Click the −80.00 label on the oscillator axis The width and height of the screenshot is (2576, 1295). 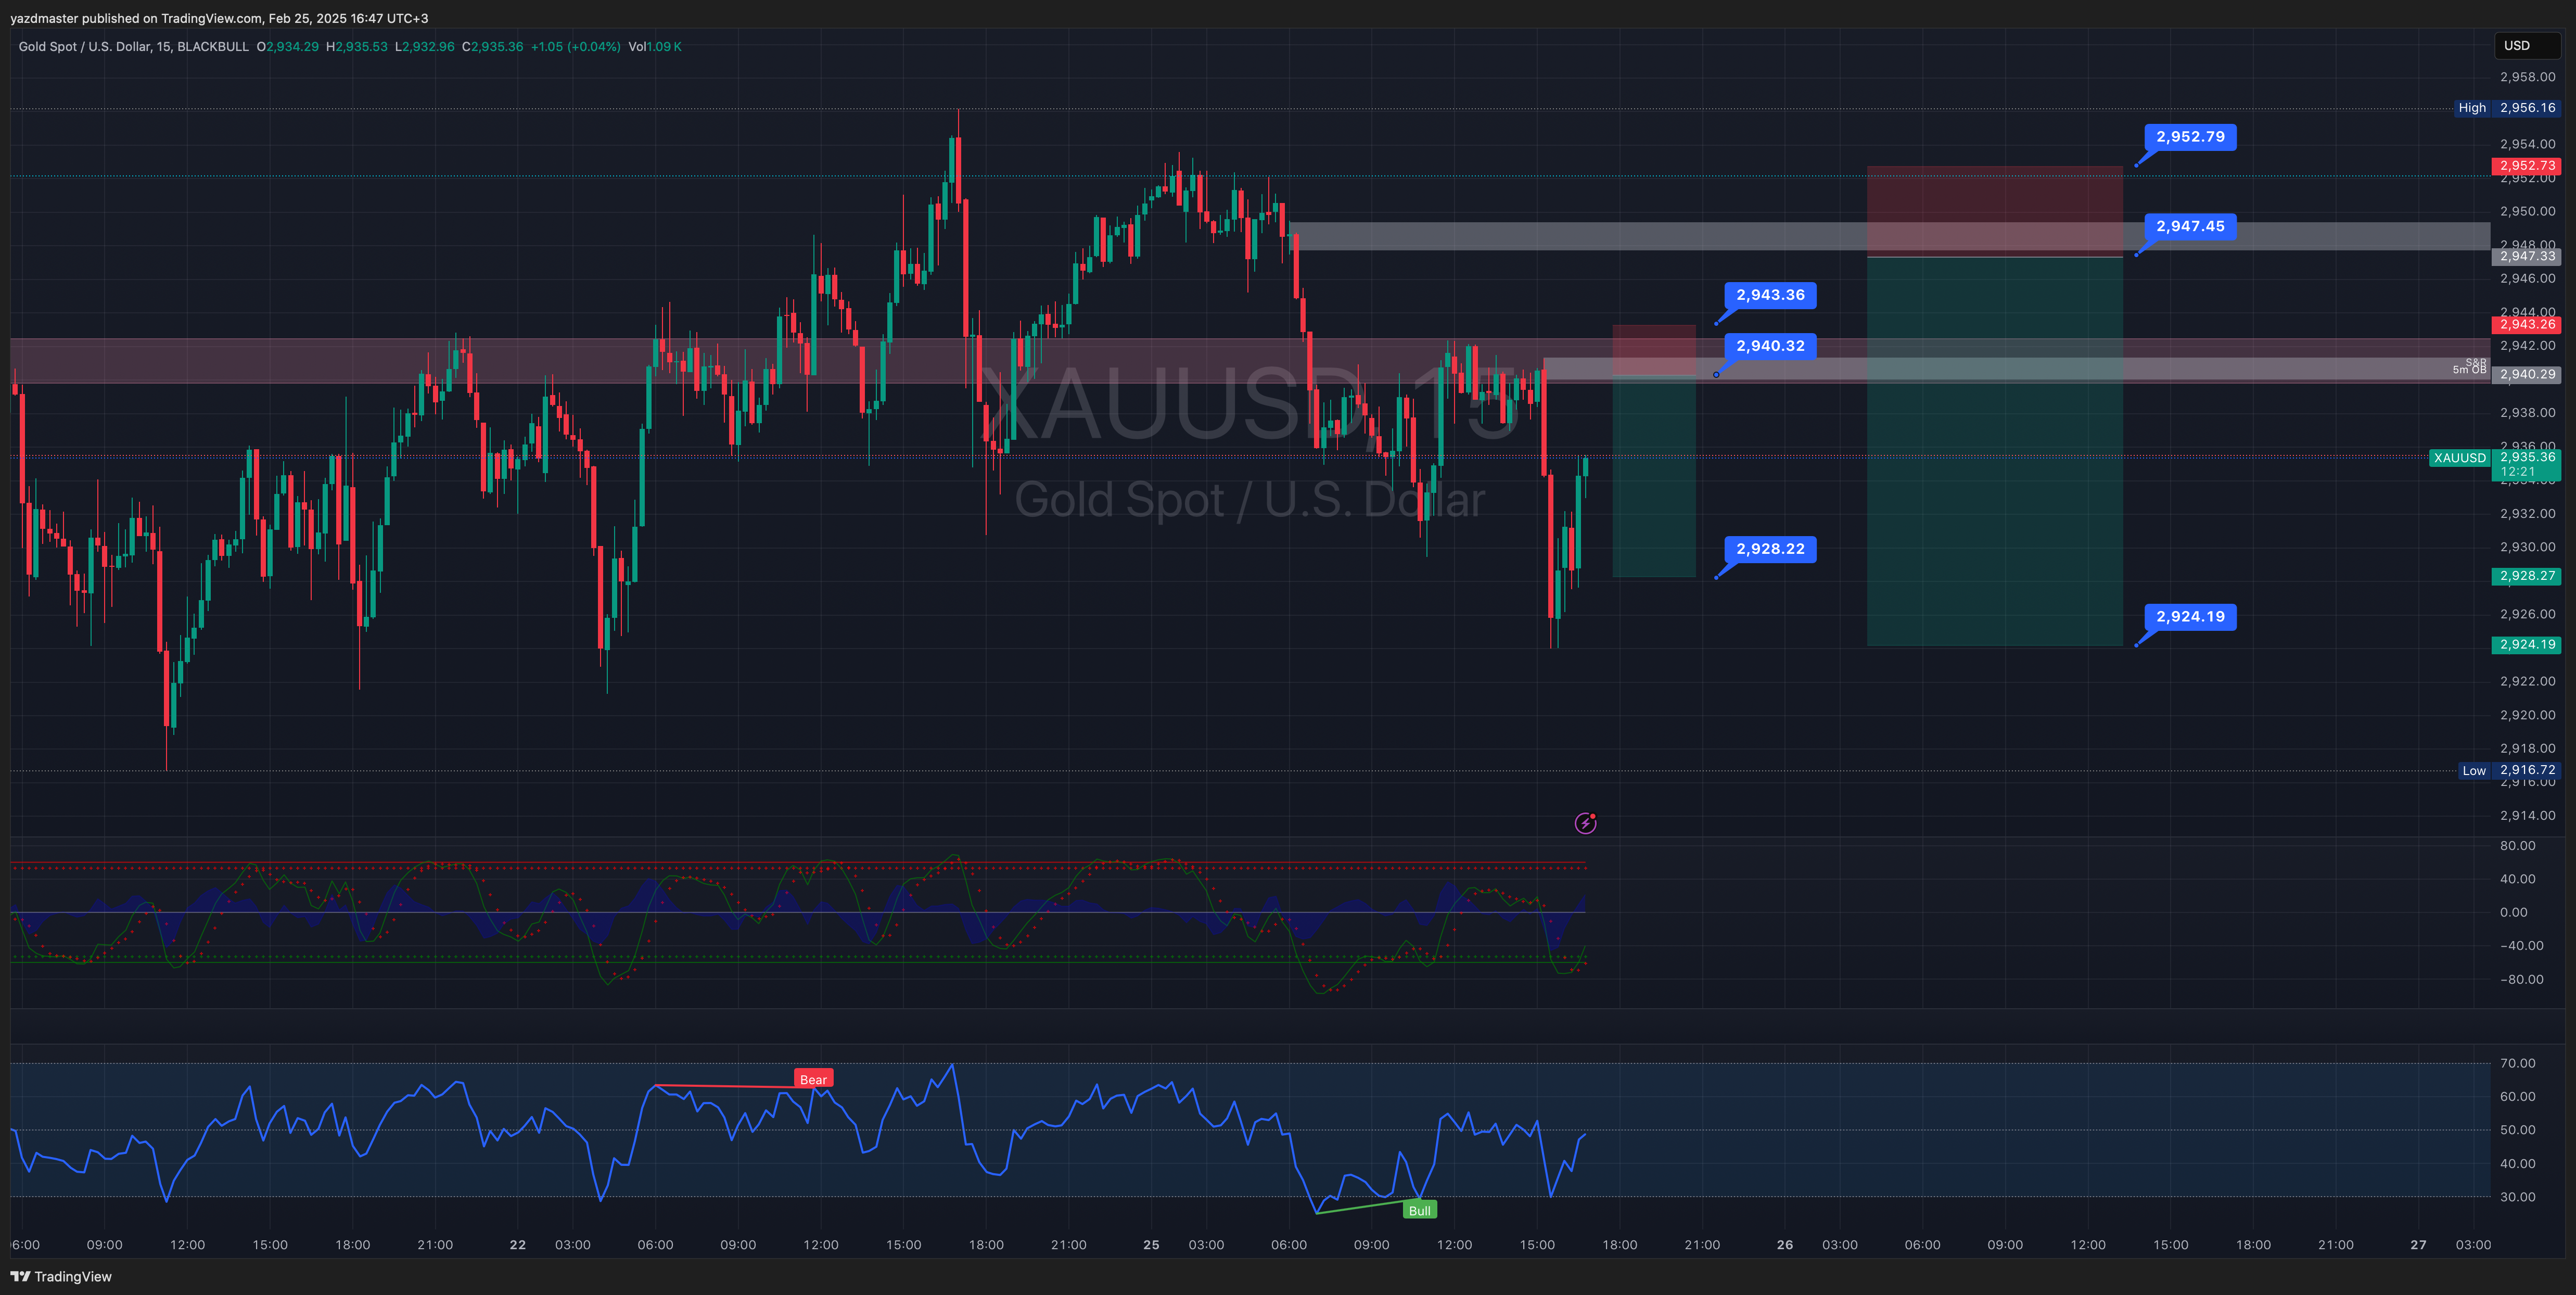click(2521, 979)
